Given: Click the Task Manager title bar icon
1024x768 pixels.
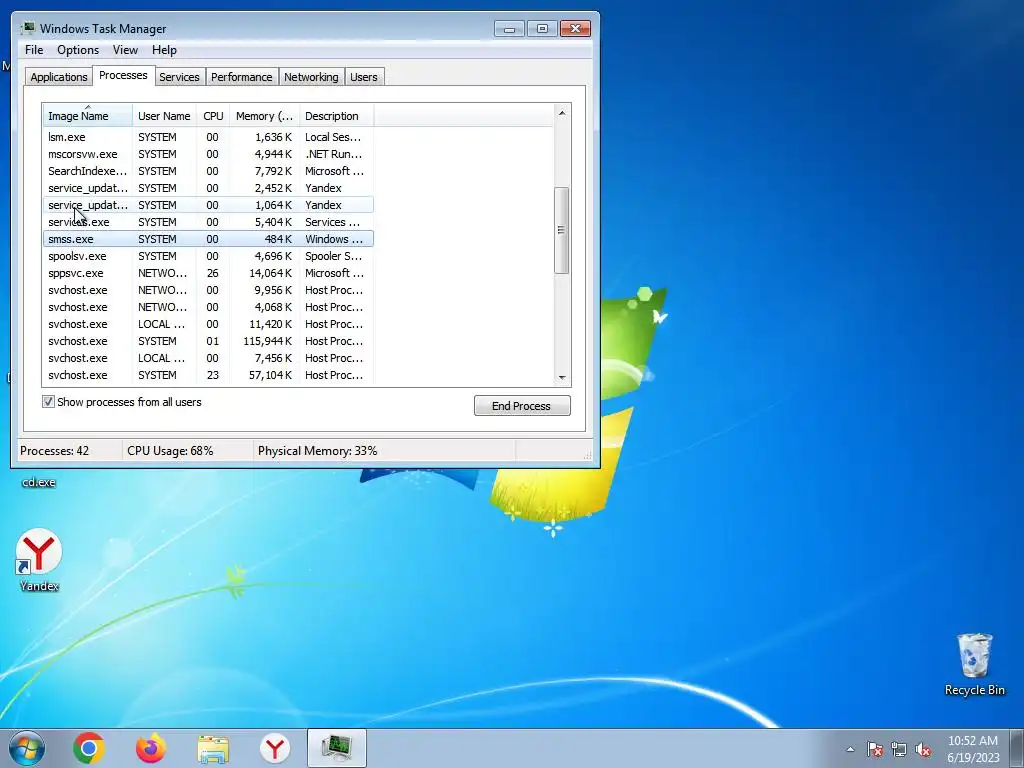Looking at the screenshot, I should (27, 28).
